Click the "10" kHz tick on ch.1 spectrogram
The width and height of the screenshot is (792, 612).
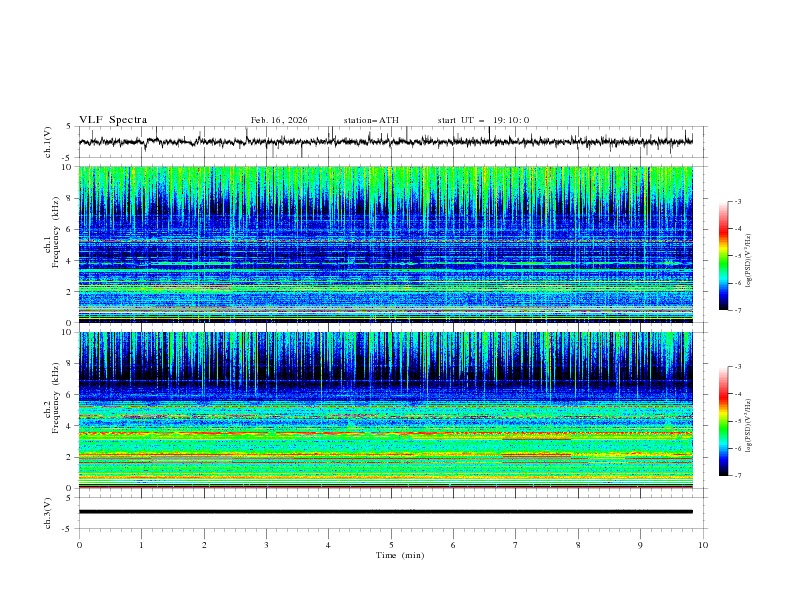pos(67,167)
